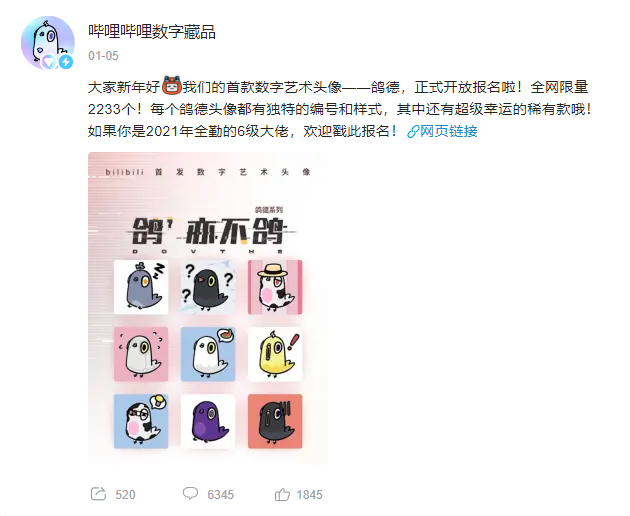The height and width of the screenshot is (516, 630).
Task: Click the chain link icon before 网页链接
Action: [x=413, y=131]
